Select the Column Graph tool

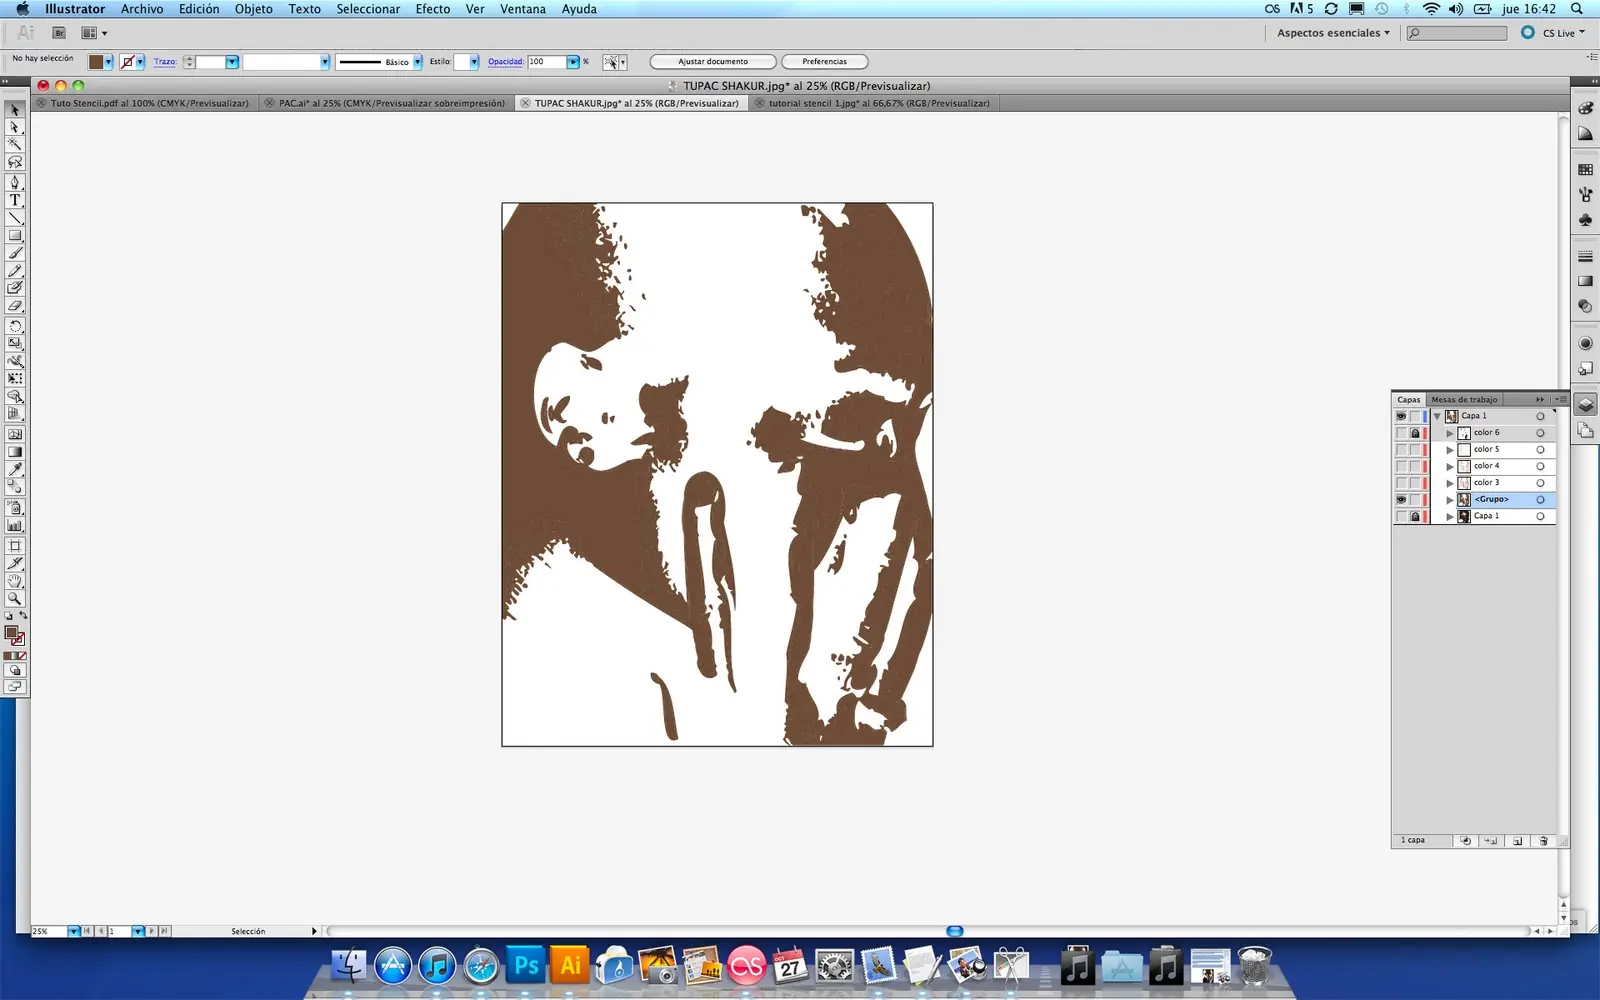pos(15,525)
